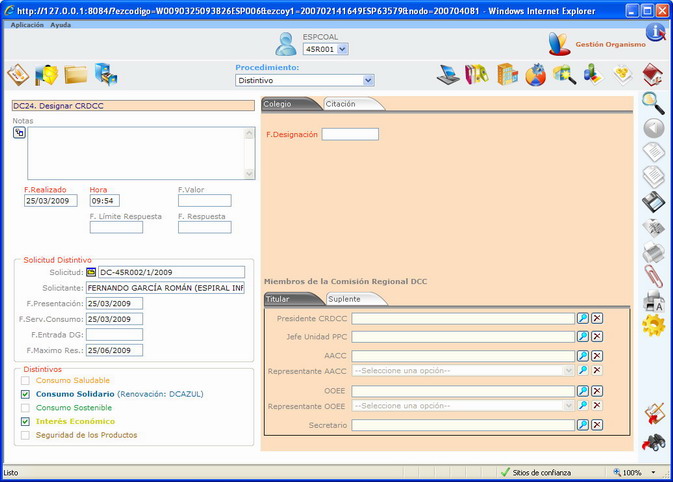
Task: Click the Sitios de confianza status entry
Action: pyautogui.click(x=536, y=473)
